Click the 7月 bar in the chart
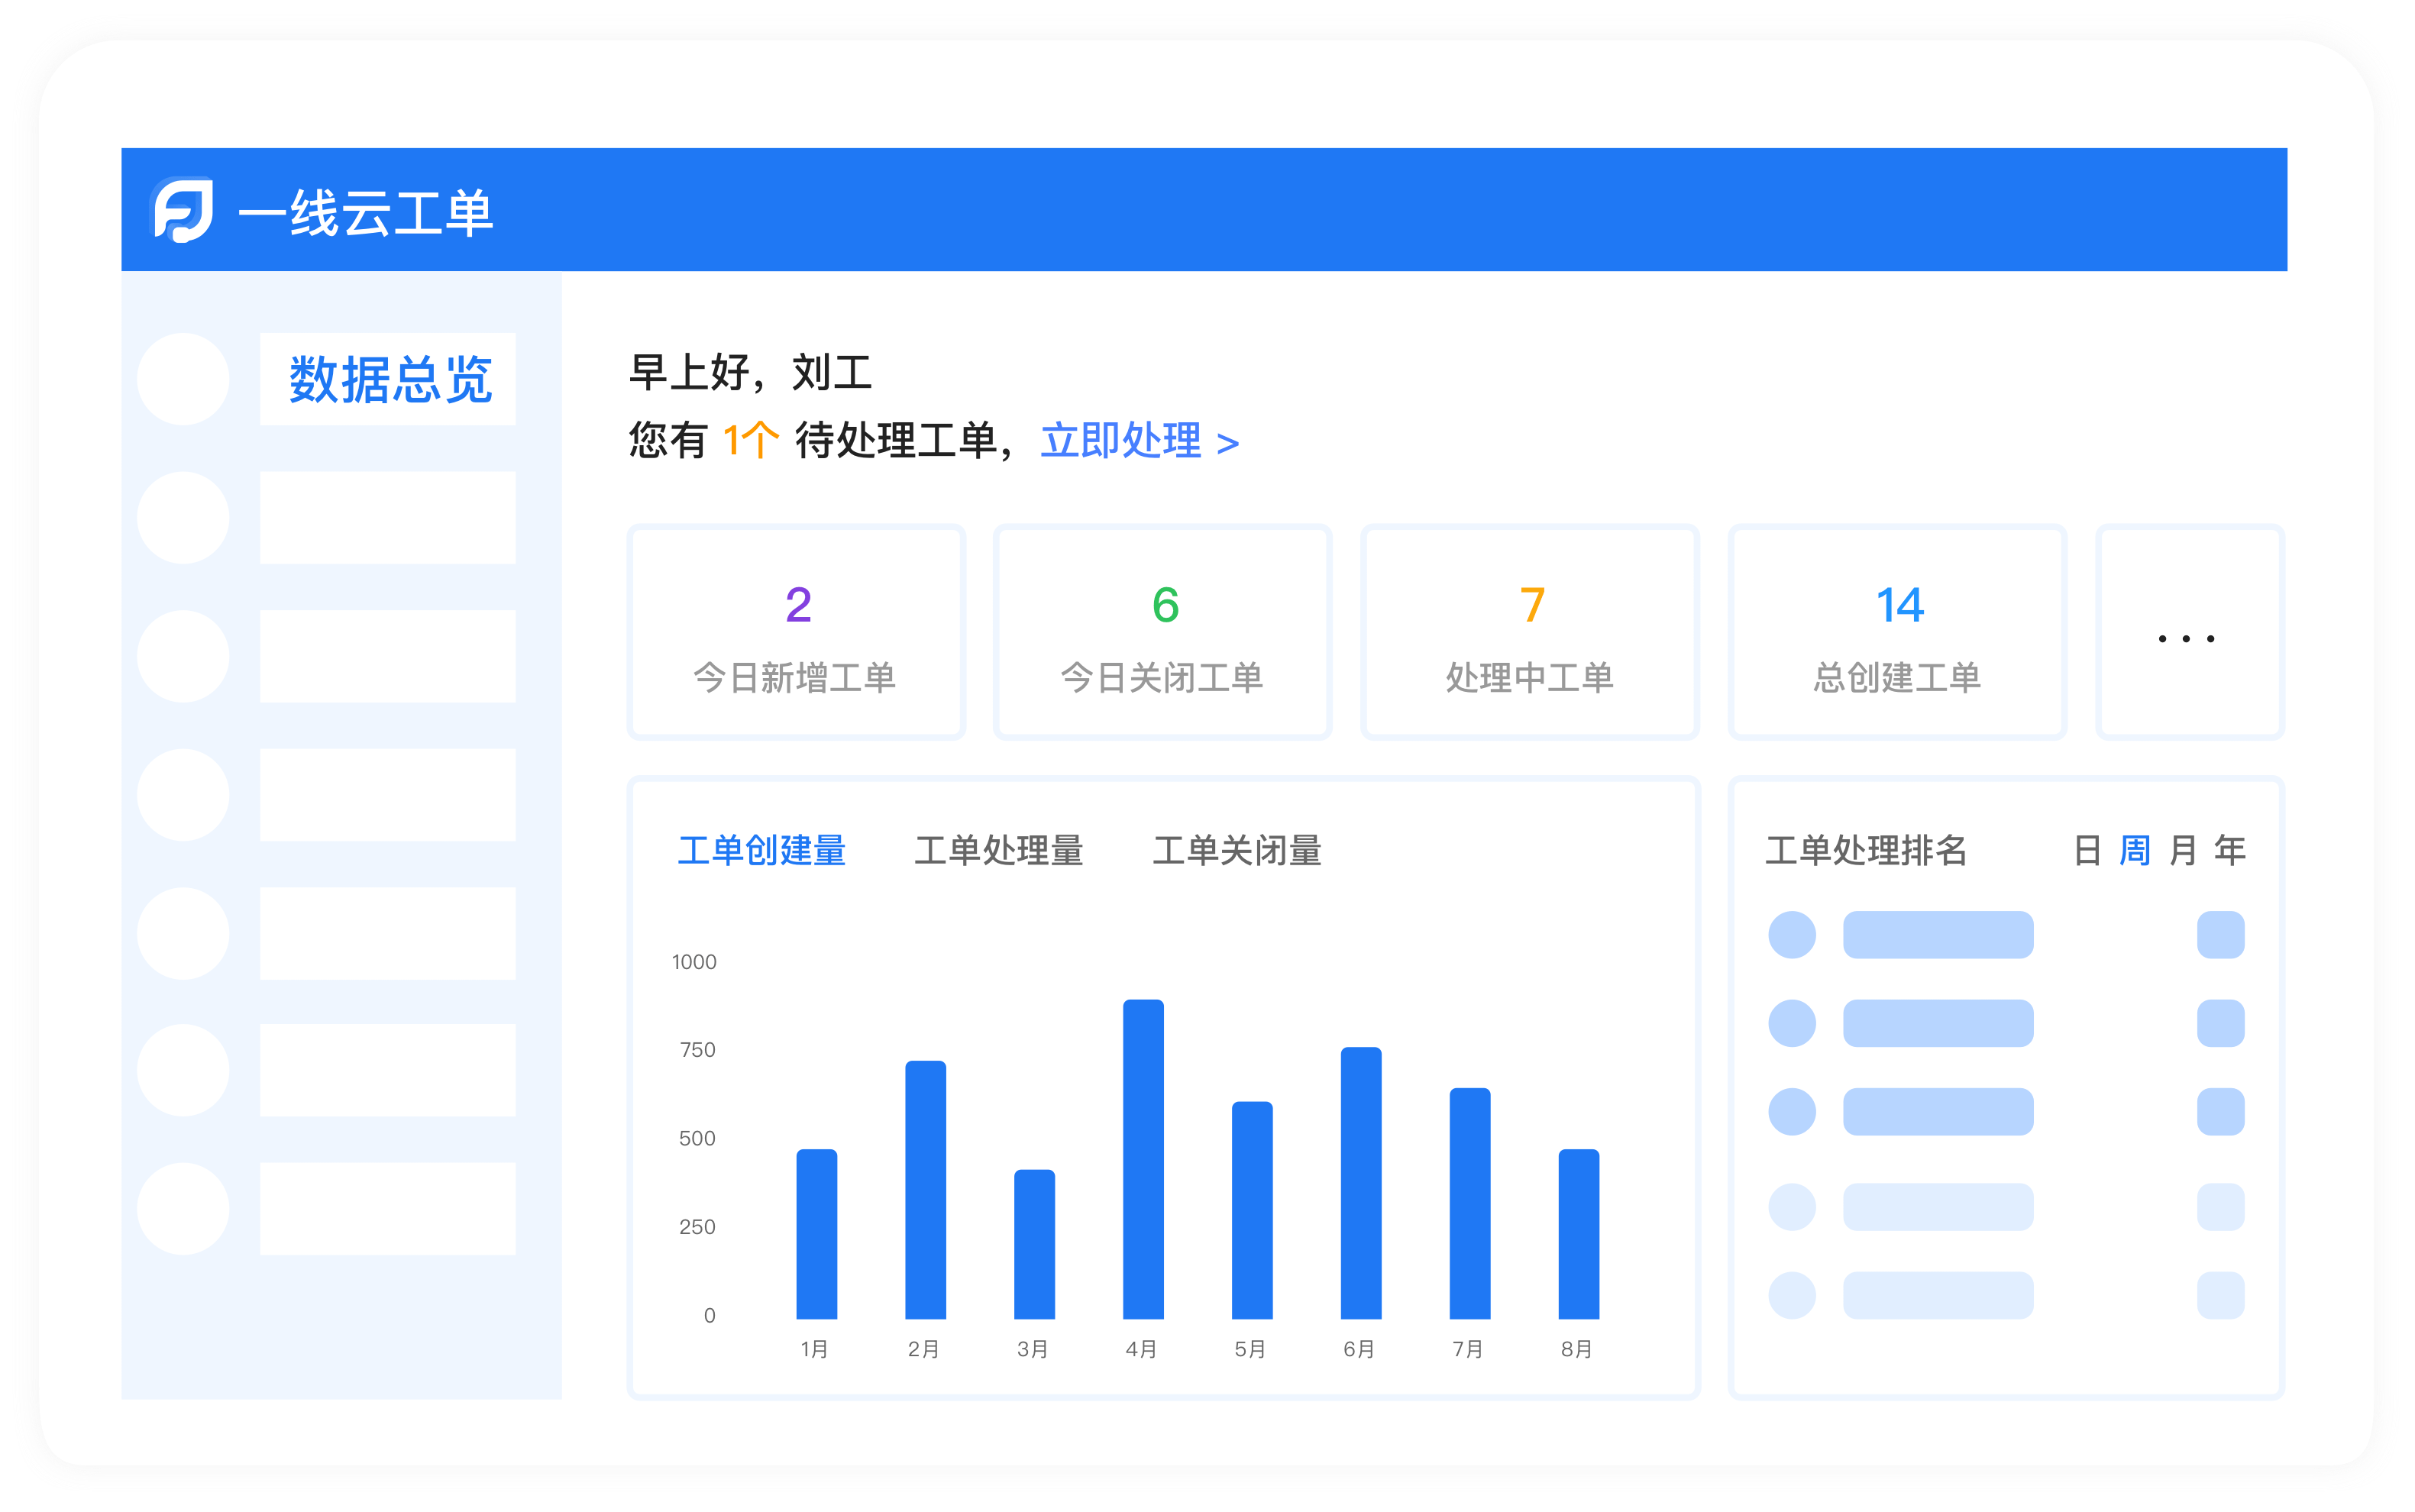This screenshot has height=1512, width=2415. pyautogui.click(x=1470, y=1203)
